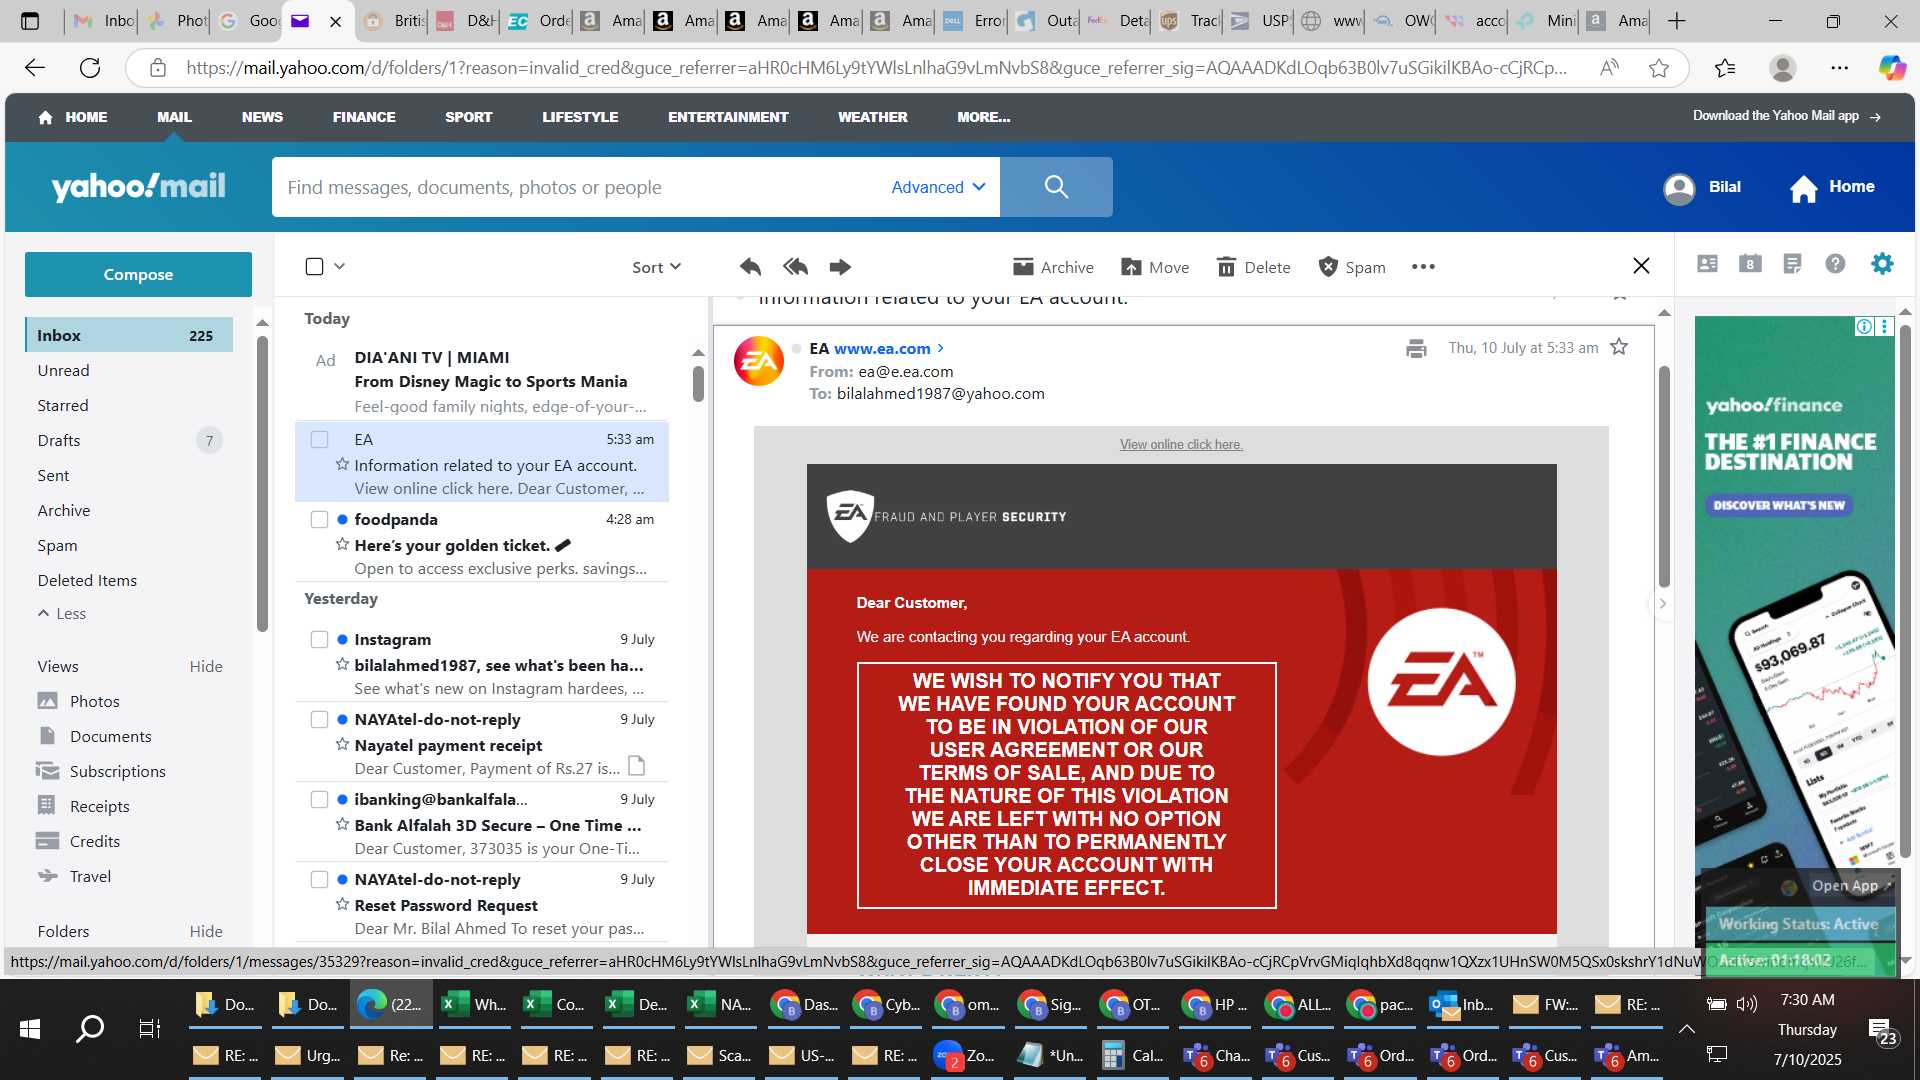This screenshot has width=1920, height=1080.
Task: Tick the Nayatel payment receipt checkbox
Action: coord(319,720)
